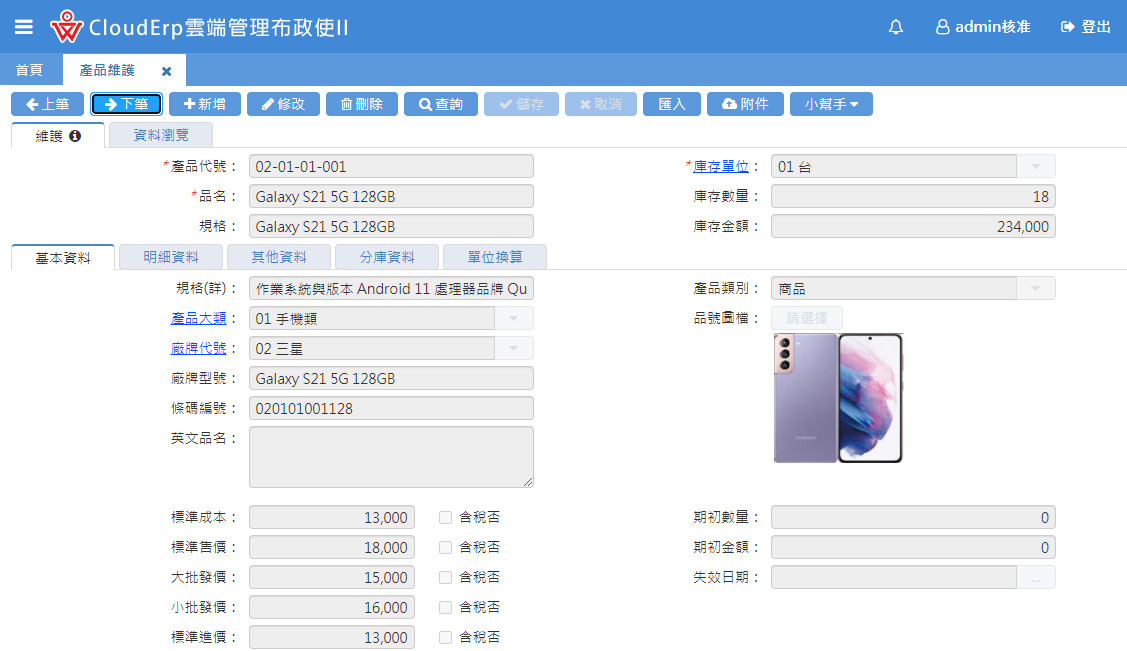The height and width of the screenshot is (651, 1127).
Task: Switch to the 資料瀏覽 tab
Action: pyautogui.click(x=161, y=135)
